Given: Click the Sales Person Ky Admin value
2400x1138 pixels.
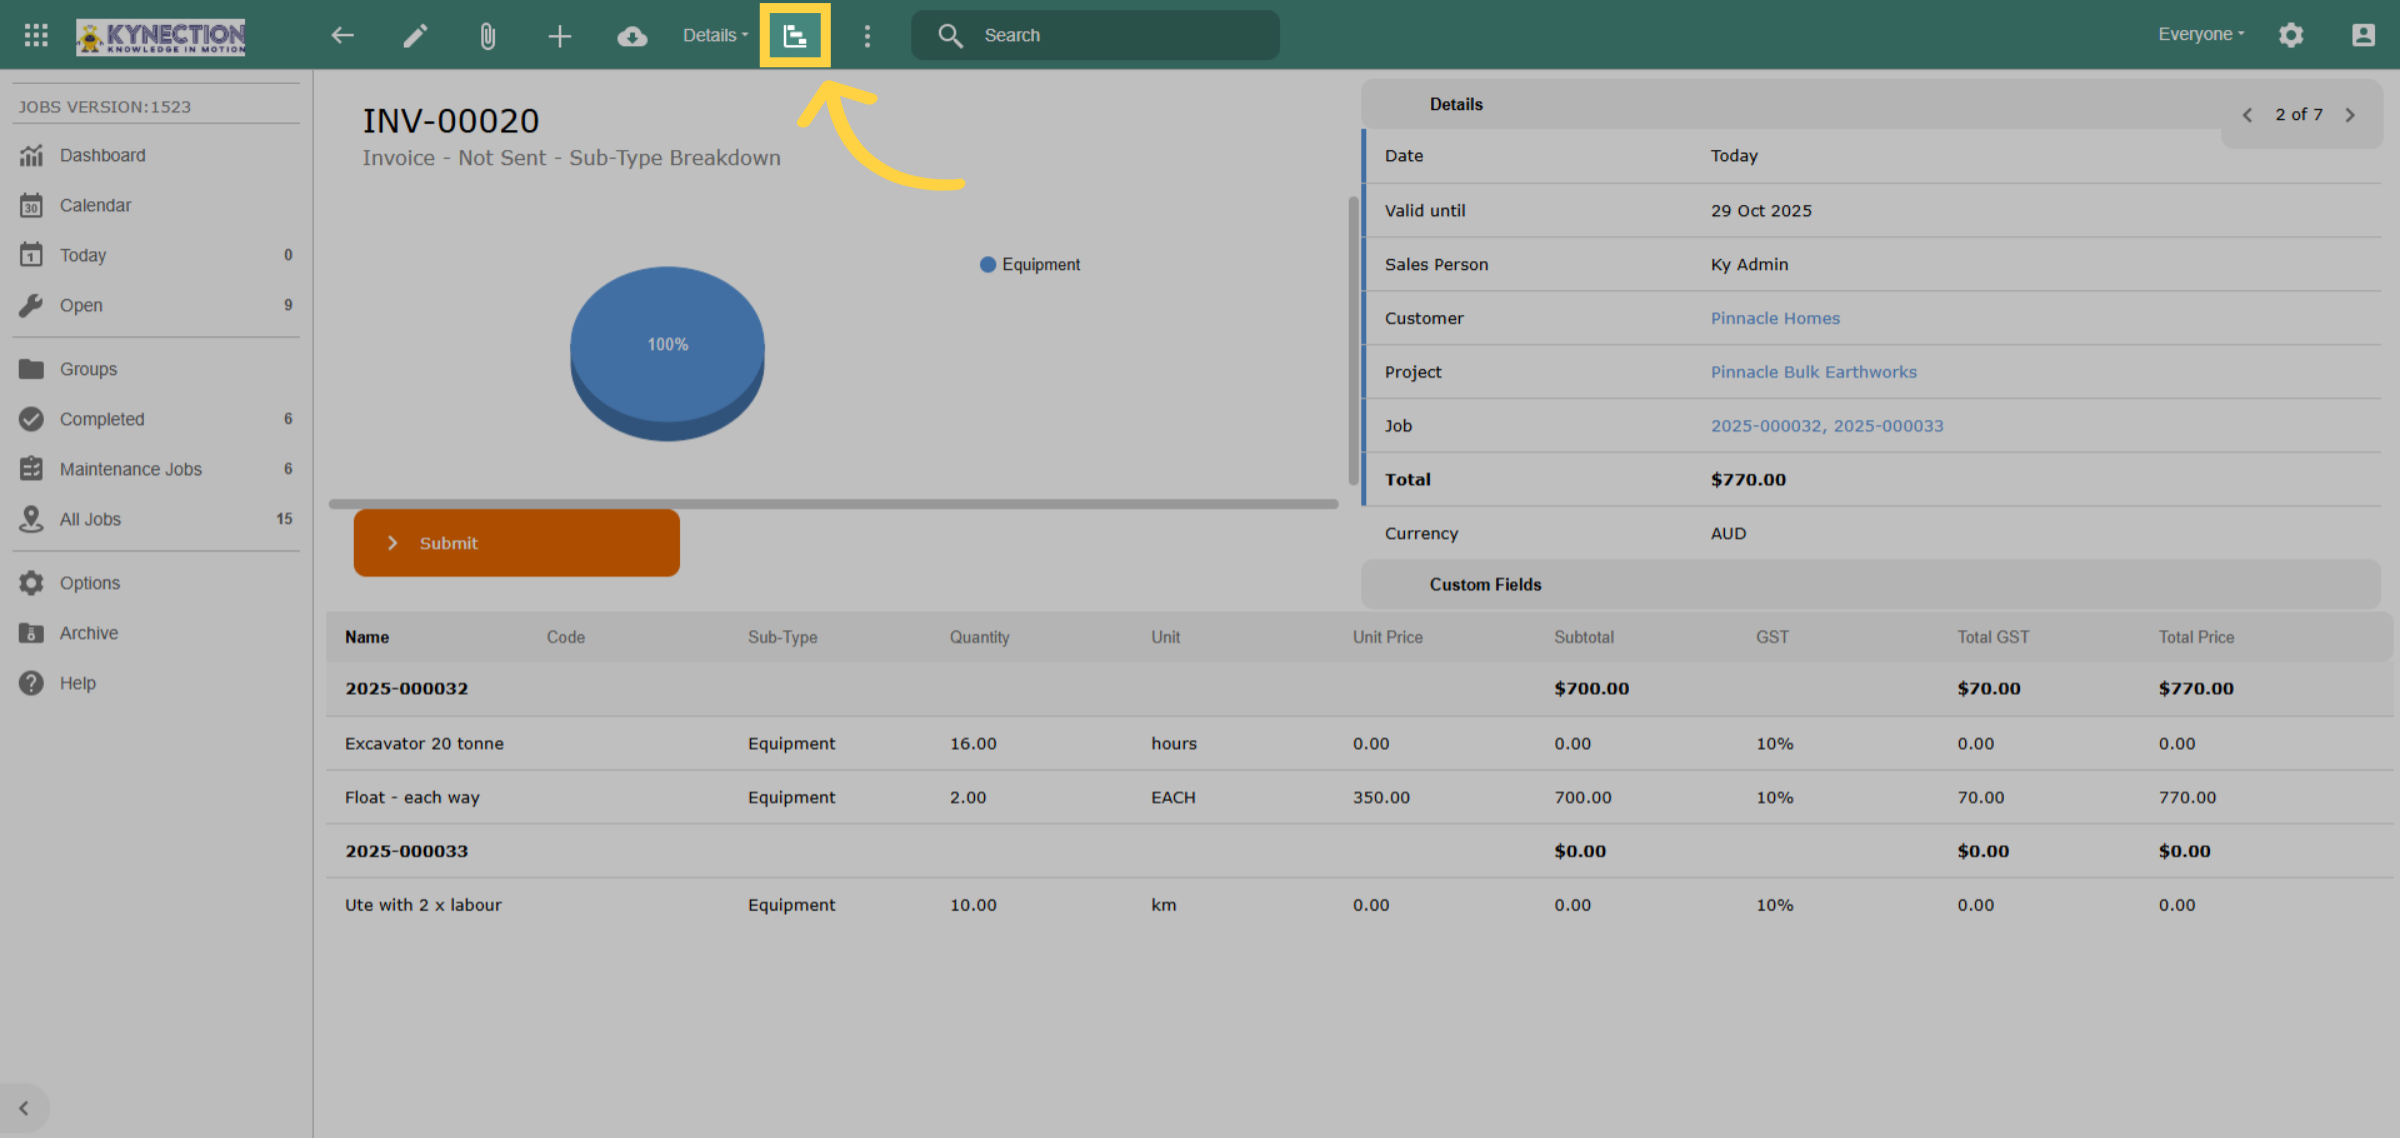Looking at the screenshot, I should tap(1749, 265).
